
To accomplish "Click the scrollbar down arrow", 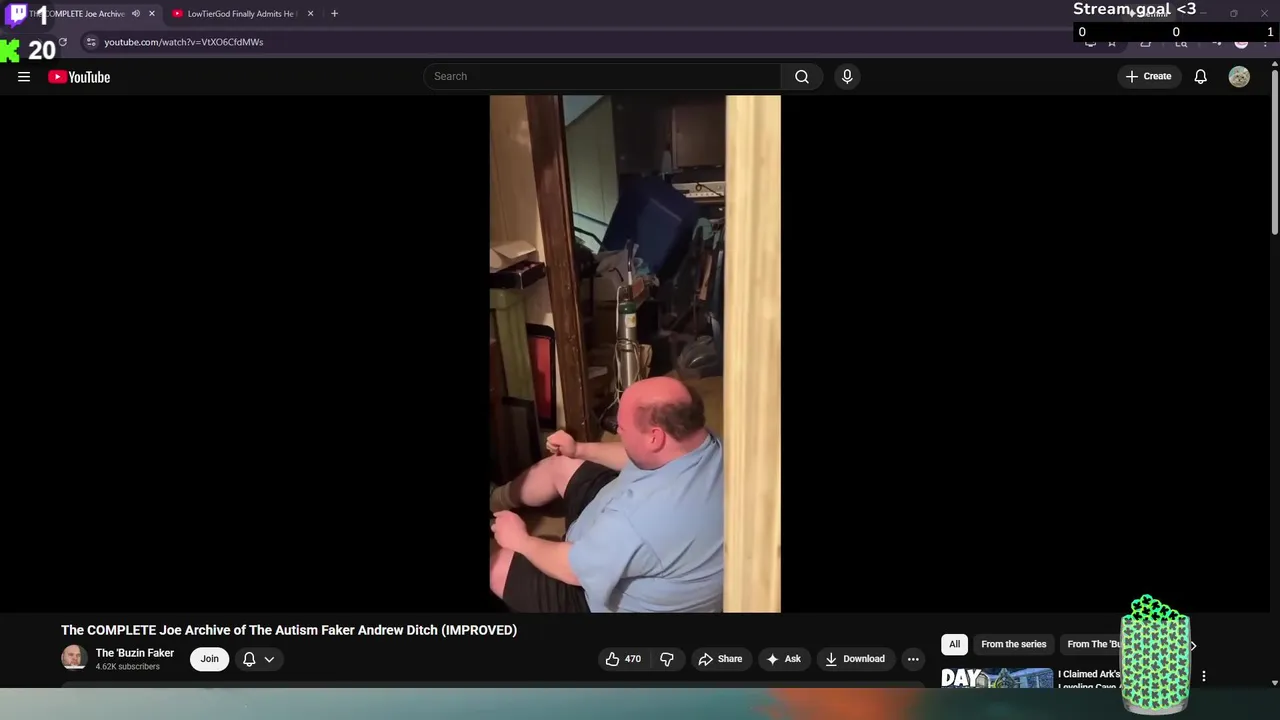I will [x=1274, y=683].
